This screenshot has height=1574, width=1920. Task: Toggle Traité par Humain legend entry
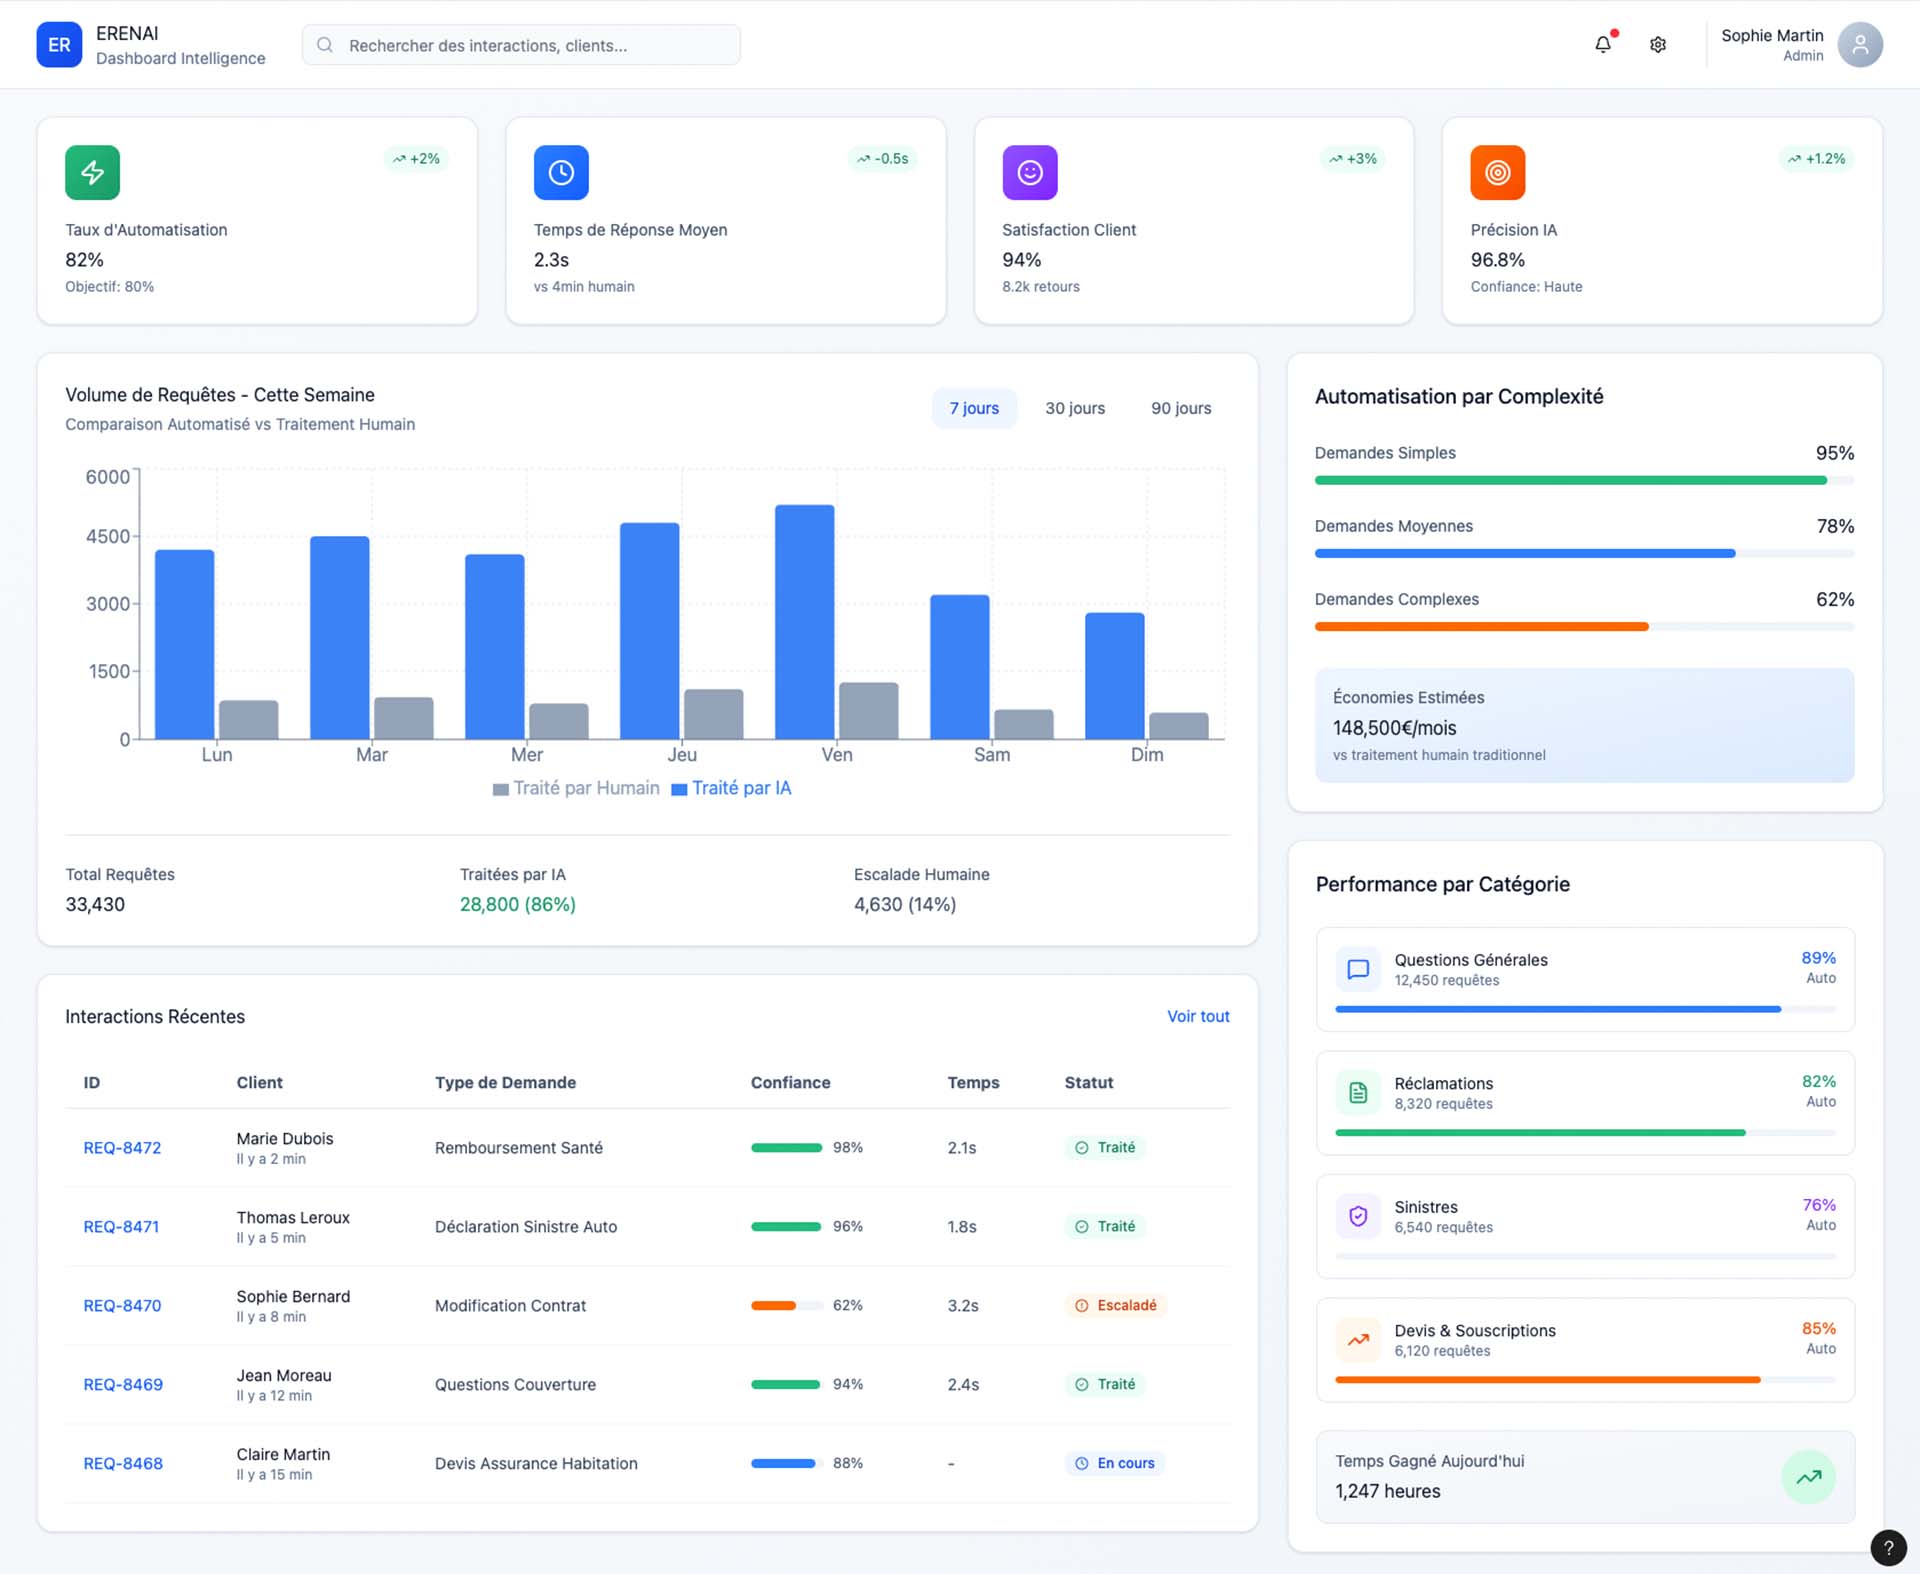click(576, 788)
